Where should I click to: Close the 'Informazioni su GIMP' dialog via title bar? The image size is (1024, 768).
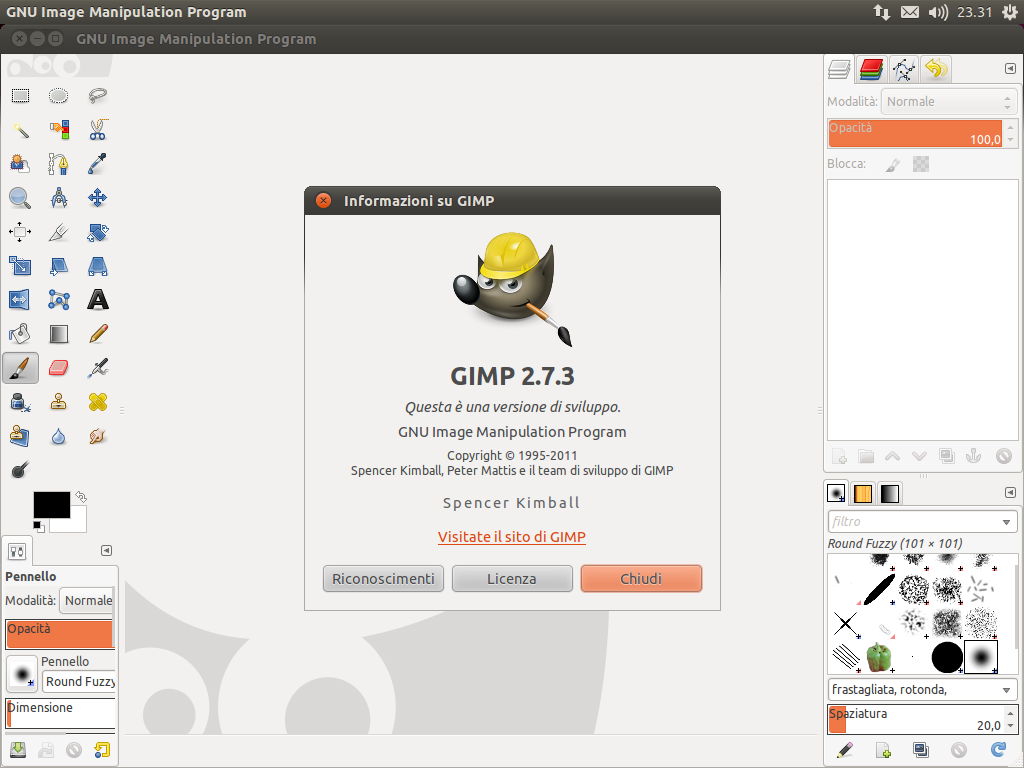(x=323, y=200)
